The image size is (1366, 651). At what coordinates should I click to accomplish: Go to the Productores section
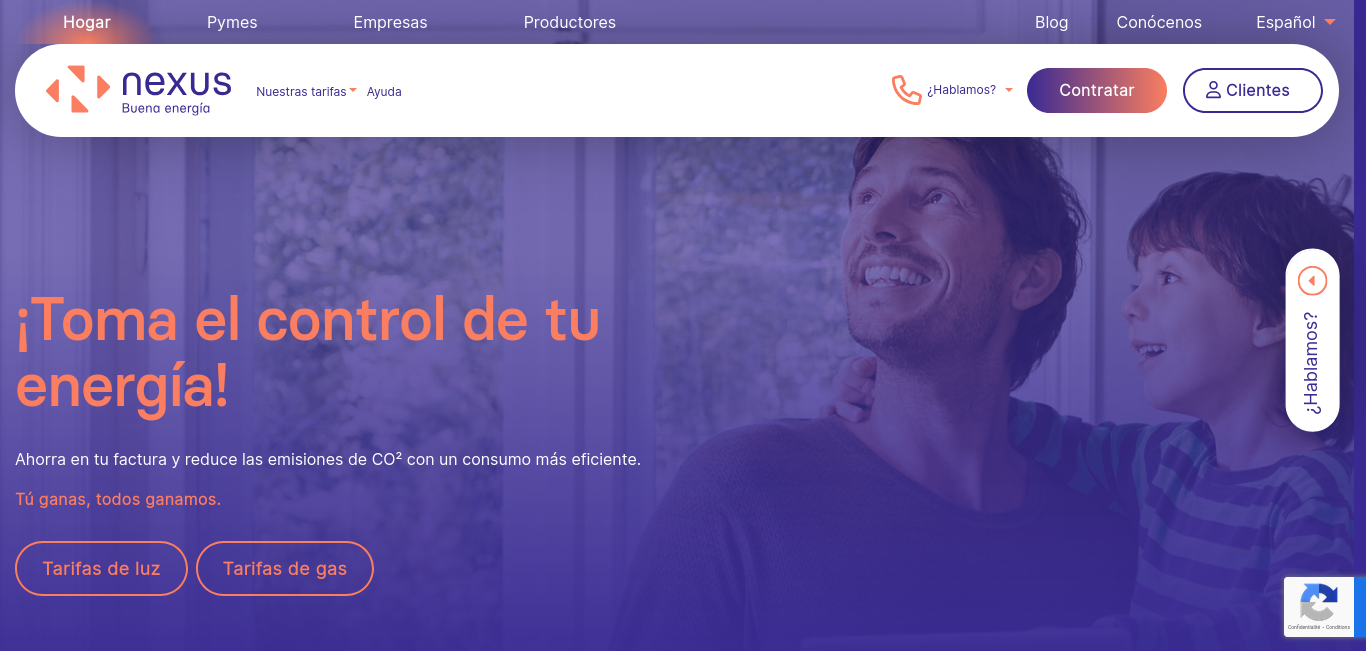tap(570, 22)
